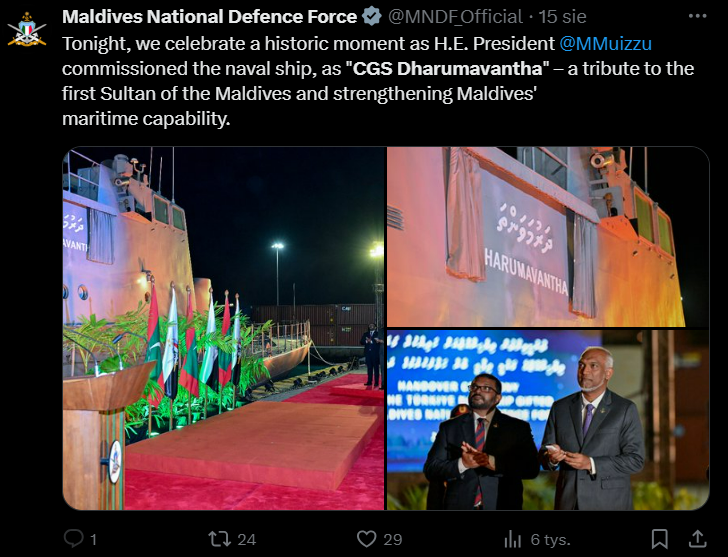
Task: Click the @MNDF_Official handle
Action: click(x=455, y=17)
